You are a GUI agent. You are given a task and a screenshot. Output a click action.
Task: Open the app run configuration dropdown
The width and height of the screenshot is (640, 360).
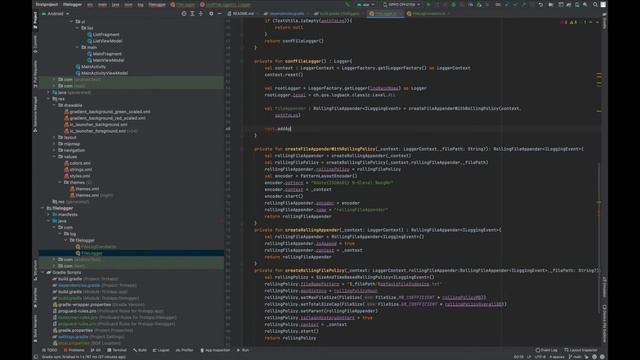366,4
